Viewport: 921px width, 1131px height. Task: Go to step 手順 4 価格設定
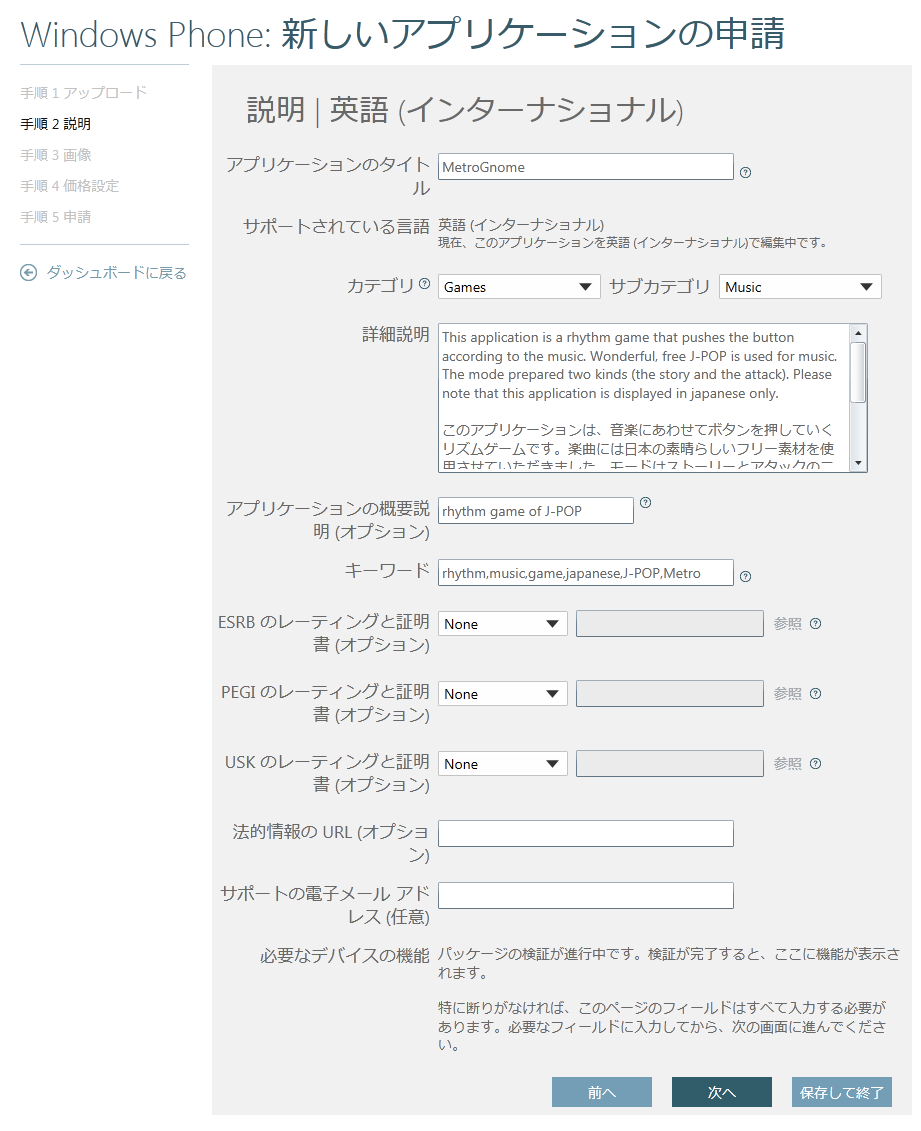coord(69,185)
